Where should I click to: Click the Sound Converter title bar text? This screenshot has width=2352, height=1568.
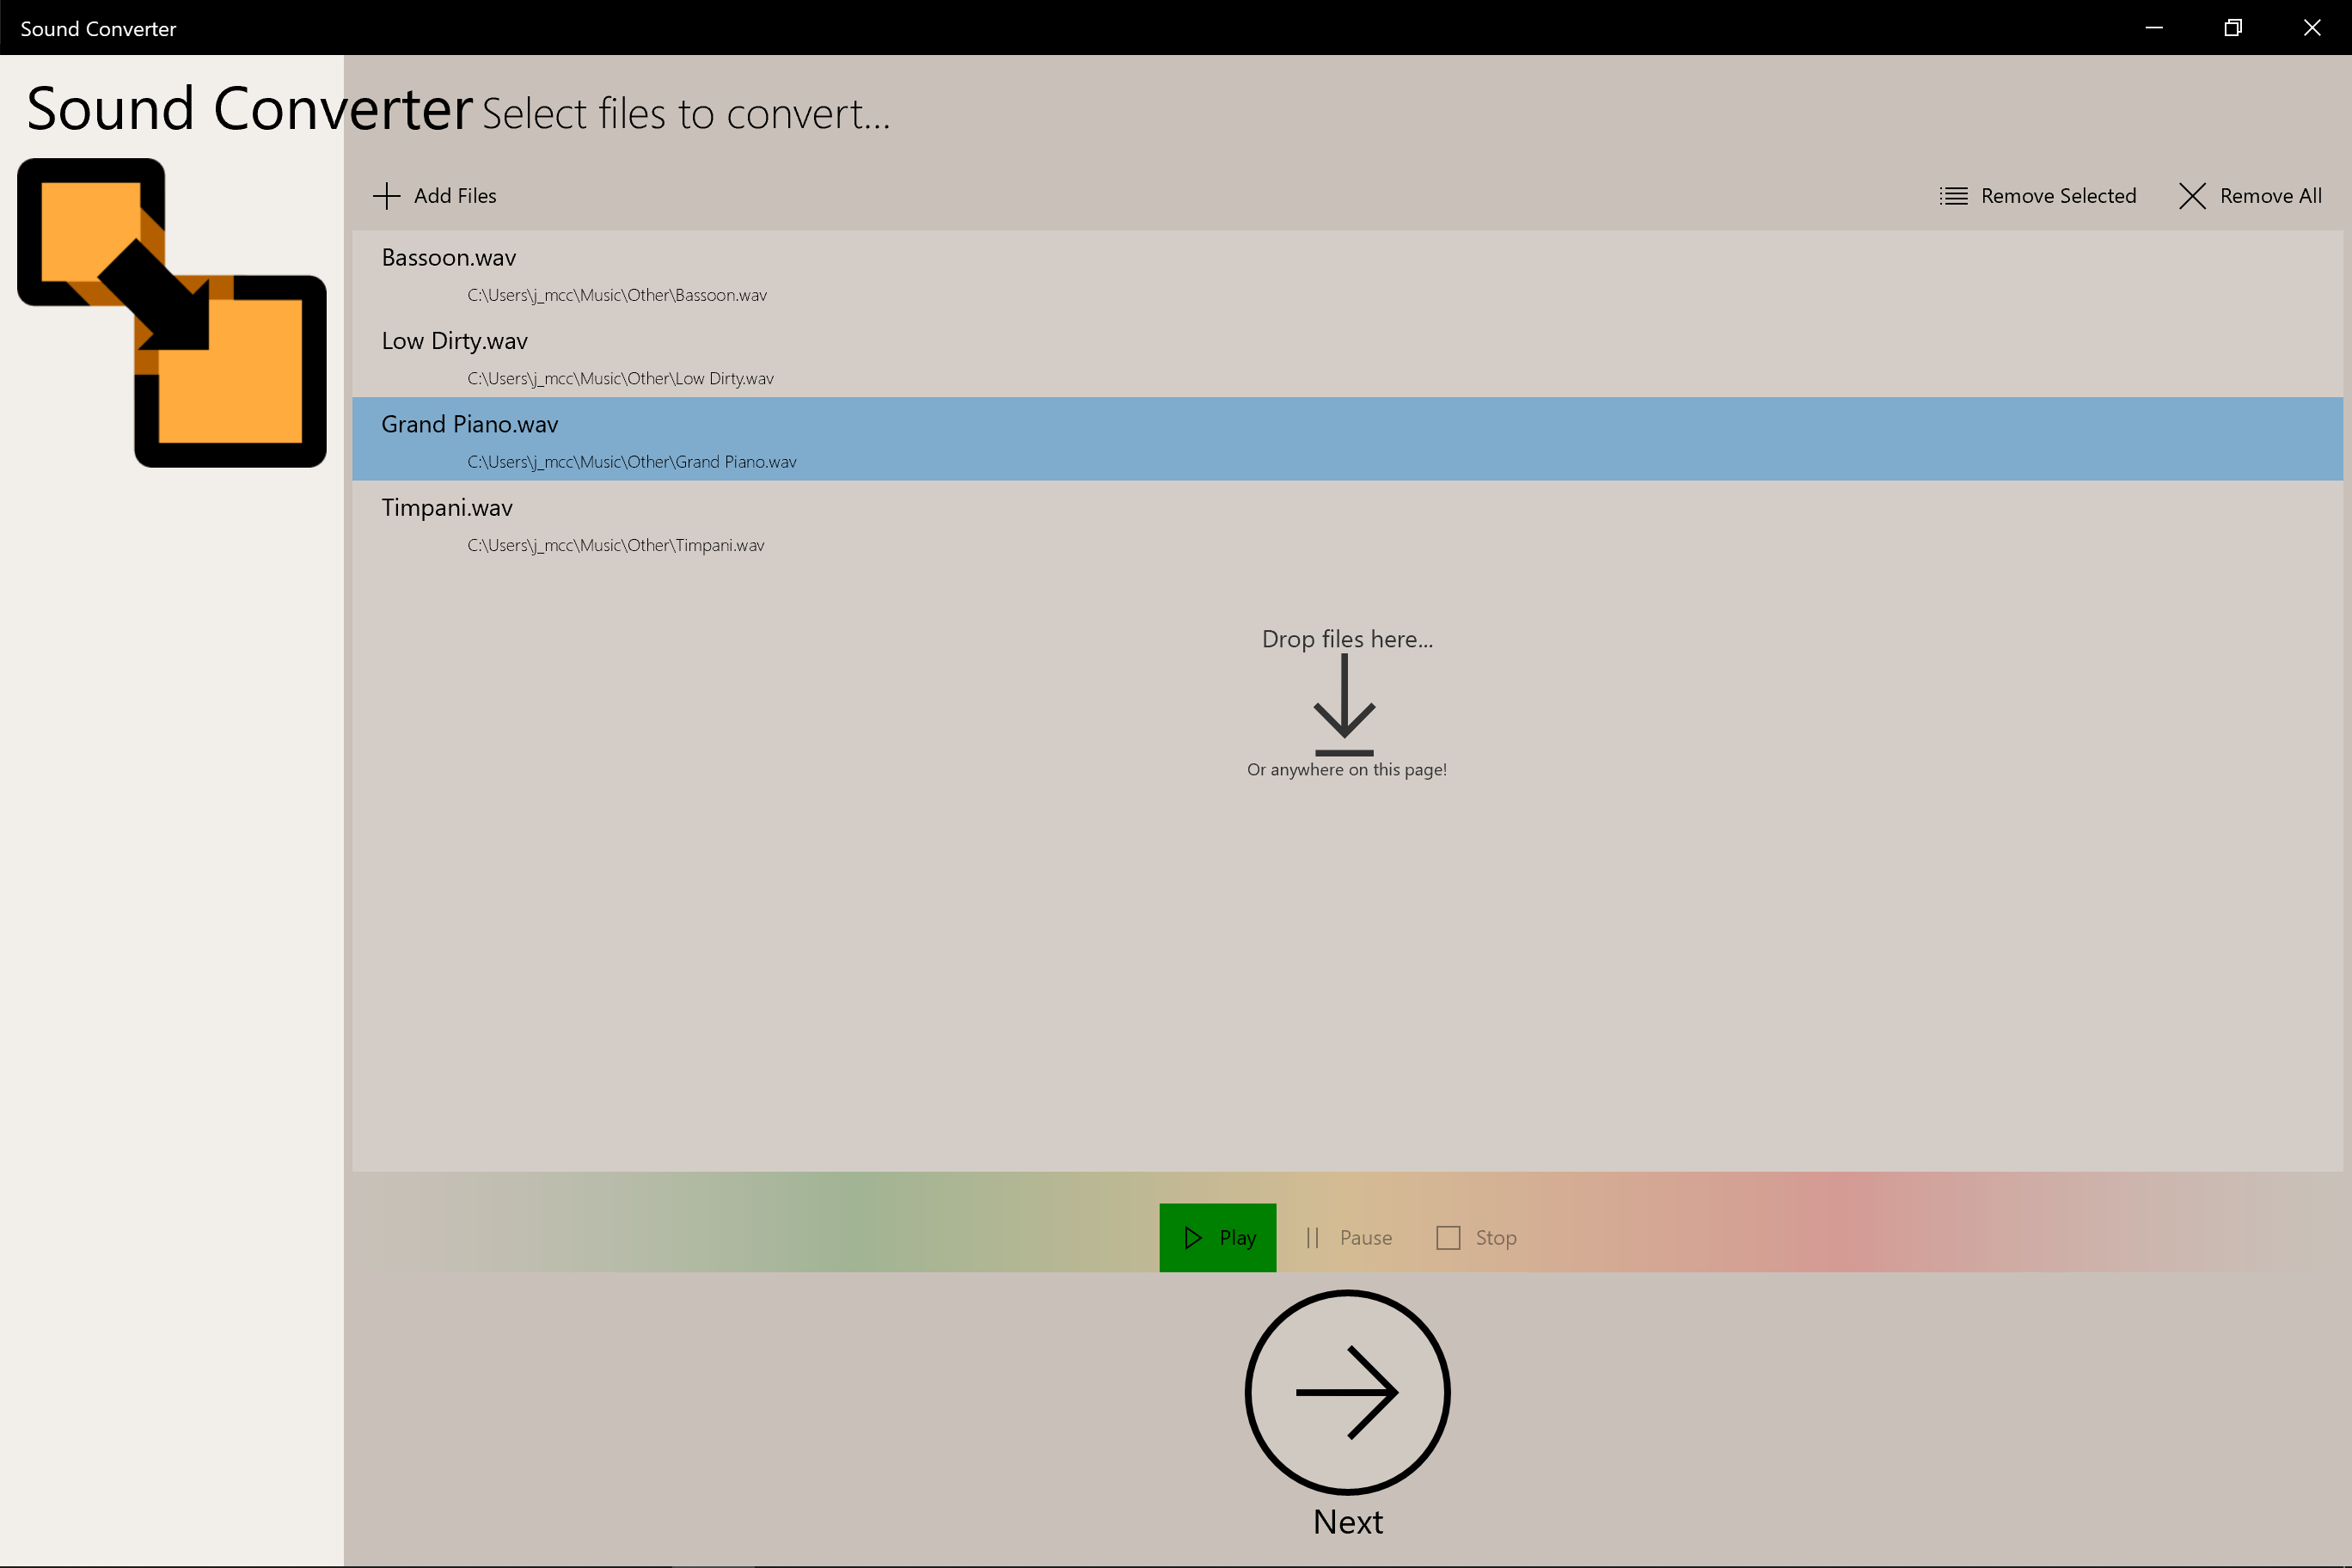click(97, 27)
